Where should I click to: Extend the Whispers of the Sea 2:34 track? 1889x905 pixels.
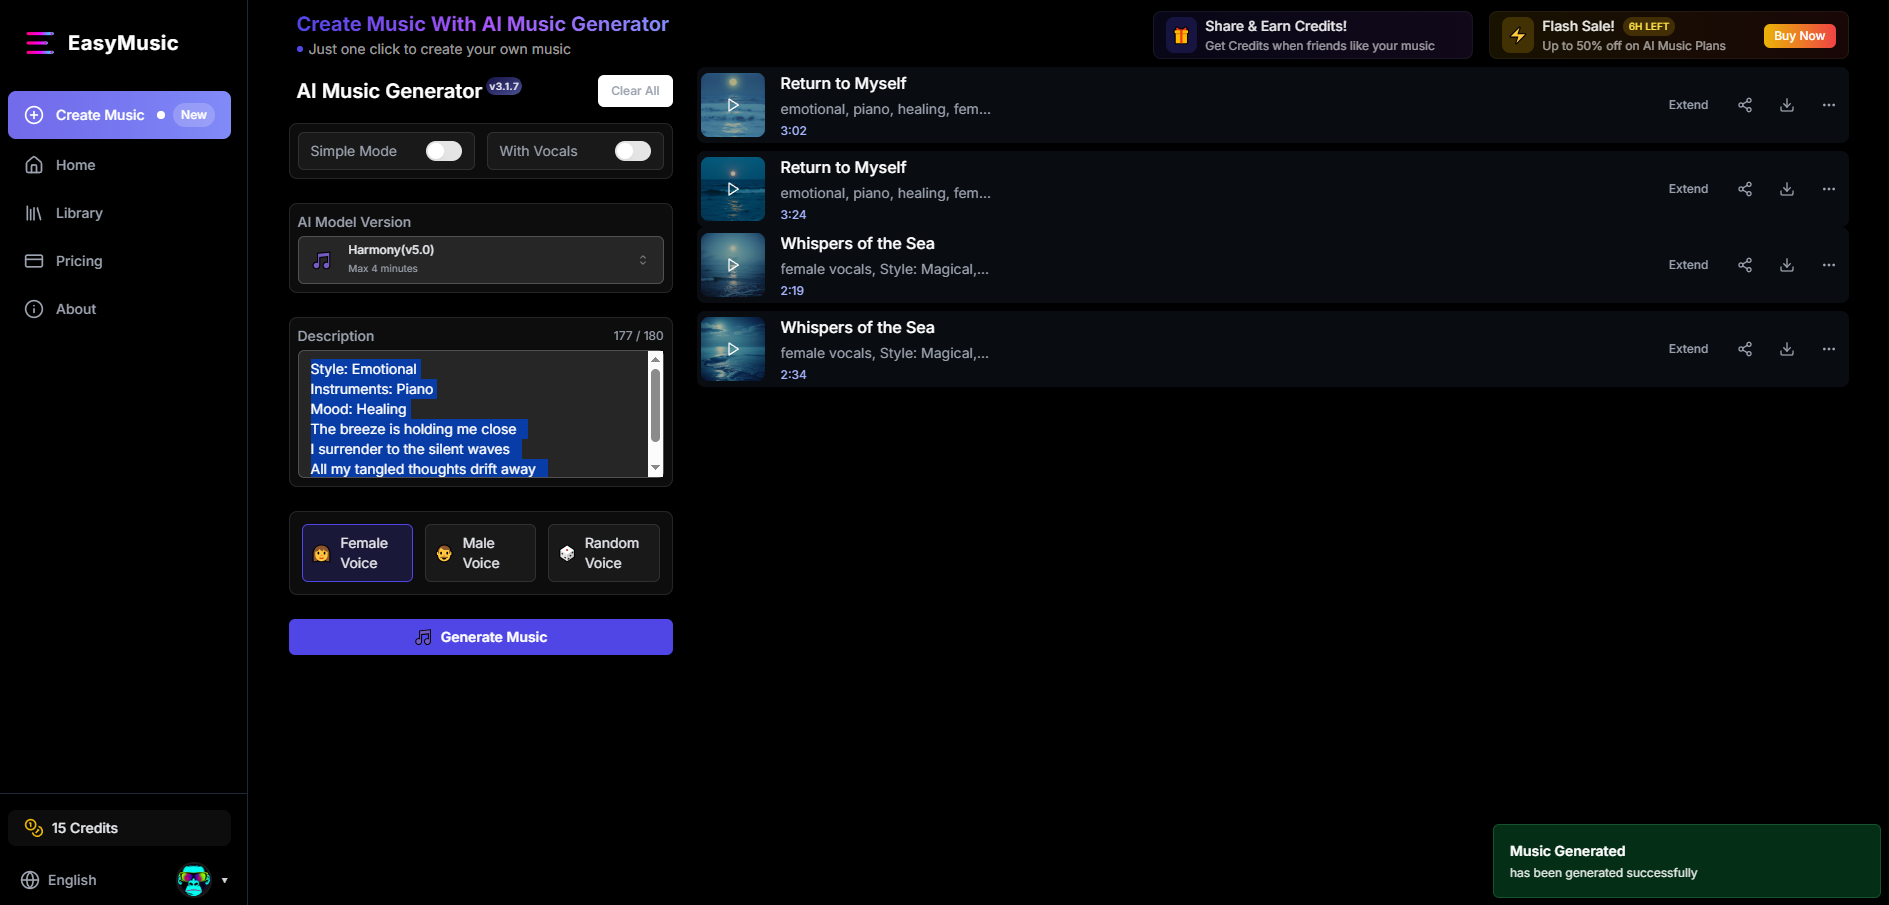pos(1688,349)
